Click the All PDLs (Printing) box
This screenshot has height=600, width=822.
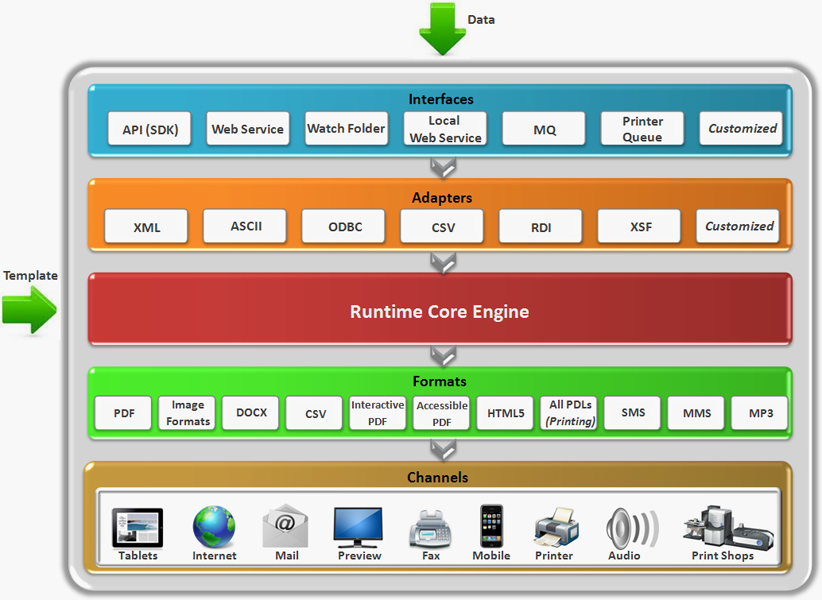point(569,413)
